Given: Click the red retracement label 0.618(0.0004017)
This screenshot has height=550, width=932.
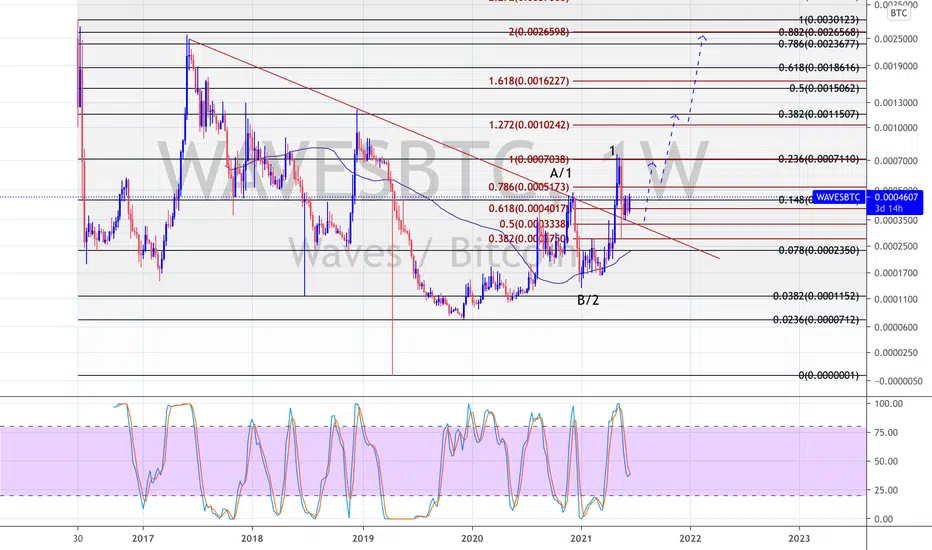Looking at the screenshot, I should (x=528, y=209).
